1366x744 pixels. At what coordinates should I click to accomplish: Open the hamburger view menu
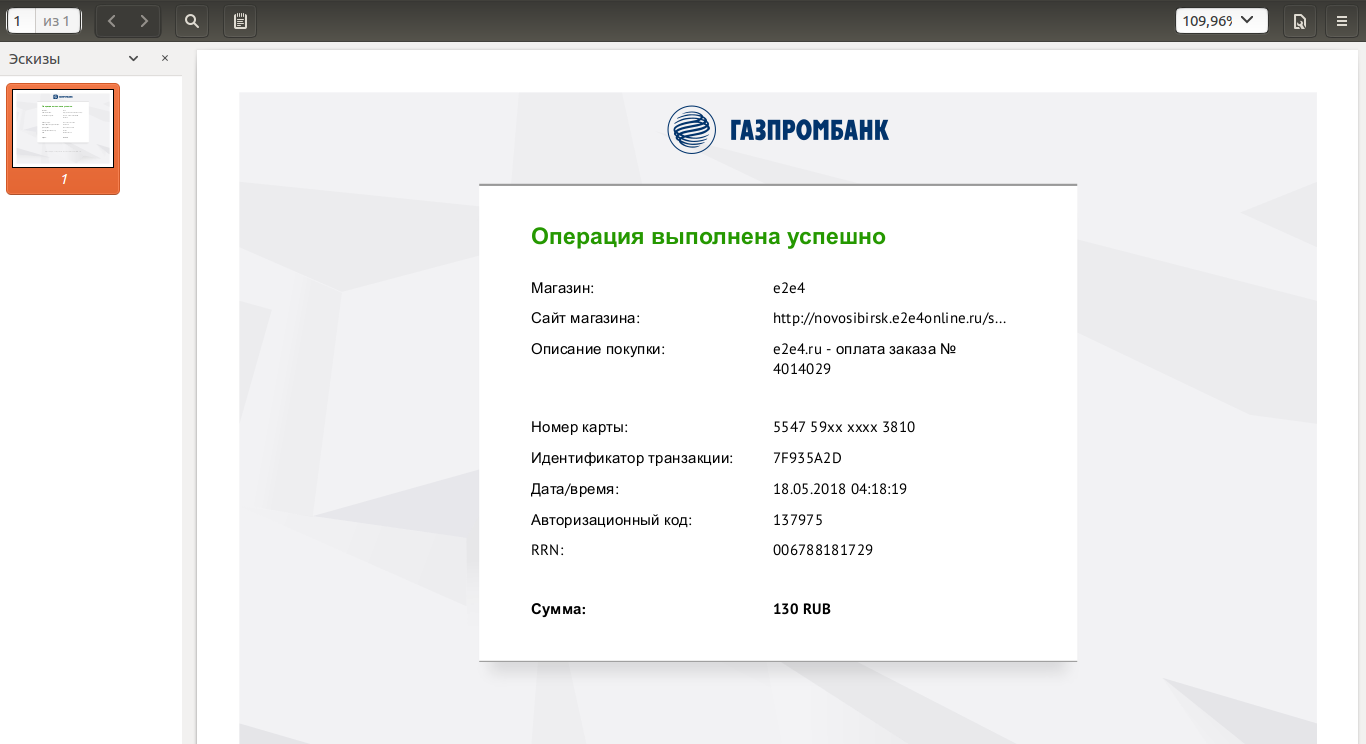coord(1341,20)
